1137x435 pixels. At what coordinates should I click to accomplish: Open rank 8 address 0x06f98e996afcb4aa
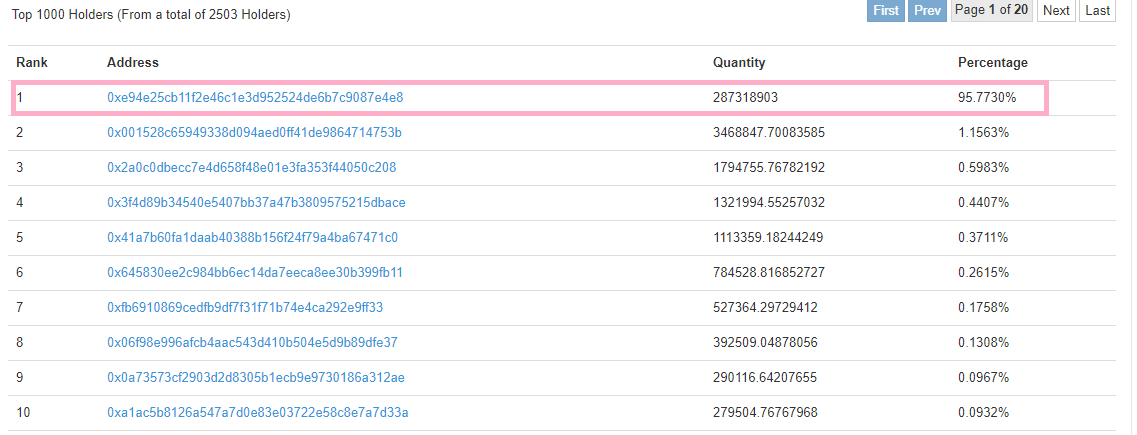pyautogui.click(x=252, y=343)
